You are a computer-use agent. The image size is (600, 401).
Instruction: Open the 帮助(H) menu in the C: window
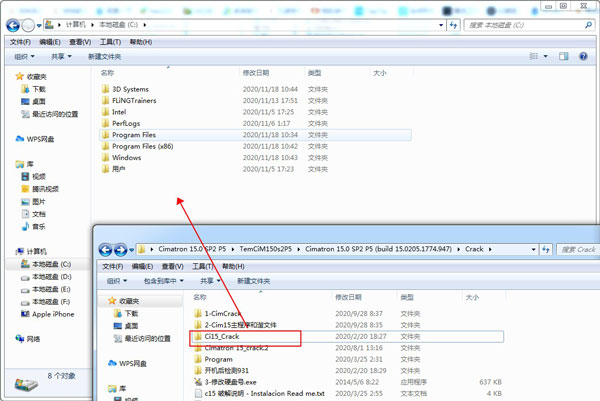(x=141, y=42)
